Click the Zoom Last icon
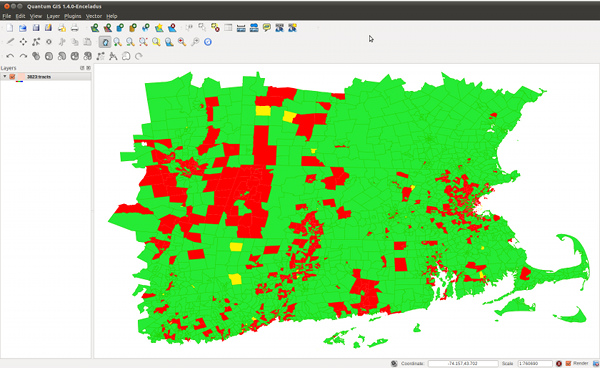The width and height of the screenshot is (600, 368). [x=182, y=42]
